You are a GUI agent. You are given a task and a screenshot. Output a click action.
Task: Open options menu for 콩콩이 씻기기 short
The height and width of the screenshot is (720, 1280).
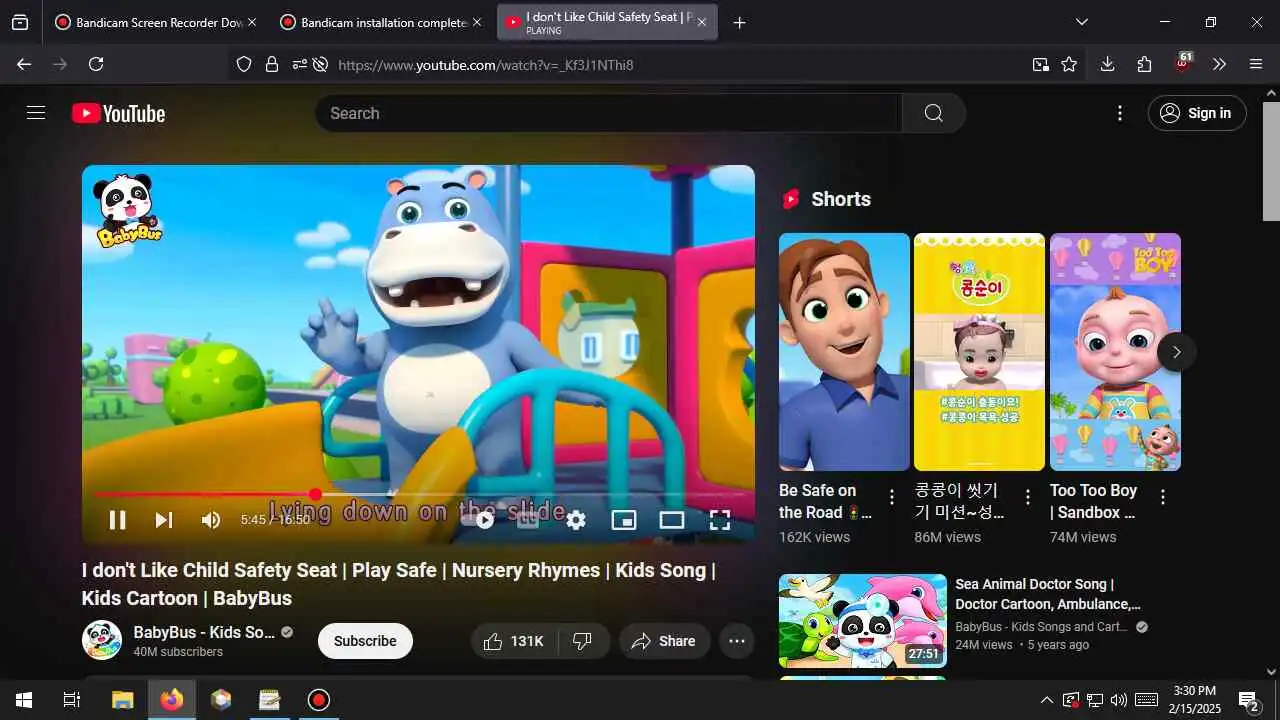(1027, 497)
